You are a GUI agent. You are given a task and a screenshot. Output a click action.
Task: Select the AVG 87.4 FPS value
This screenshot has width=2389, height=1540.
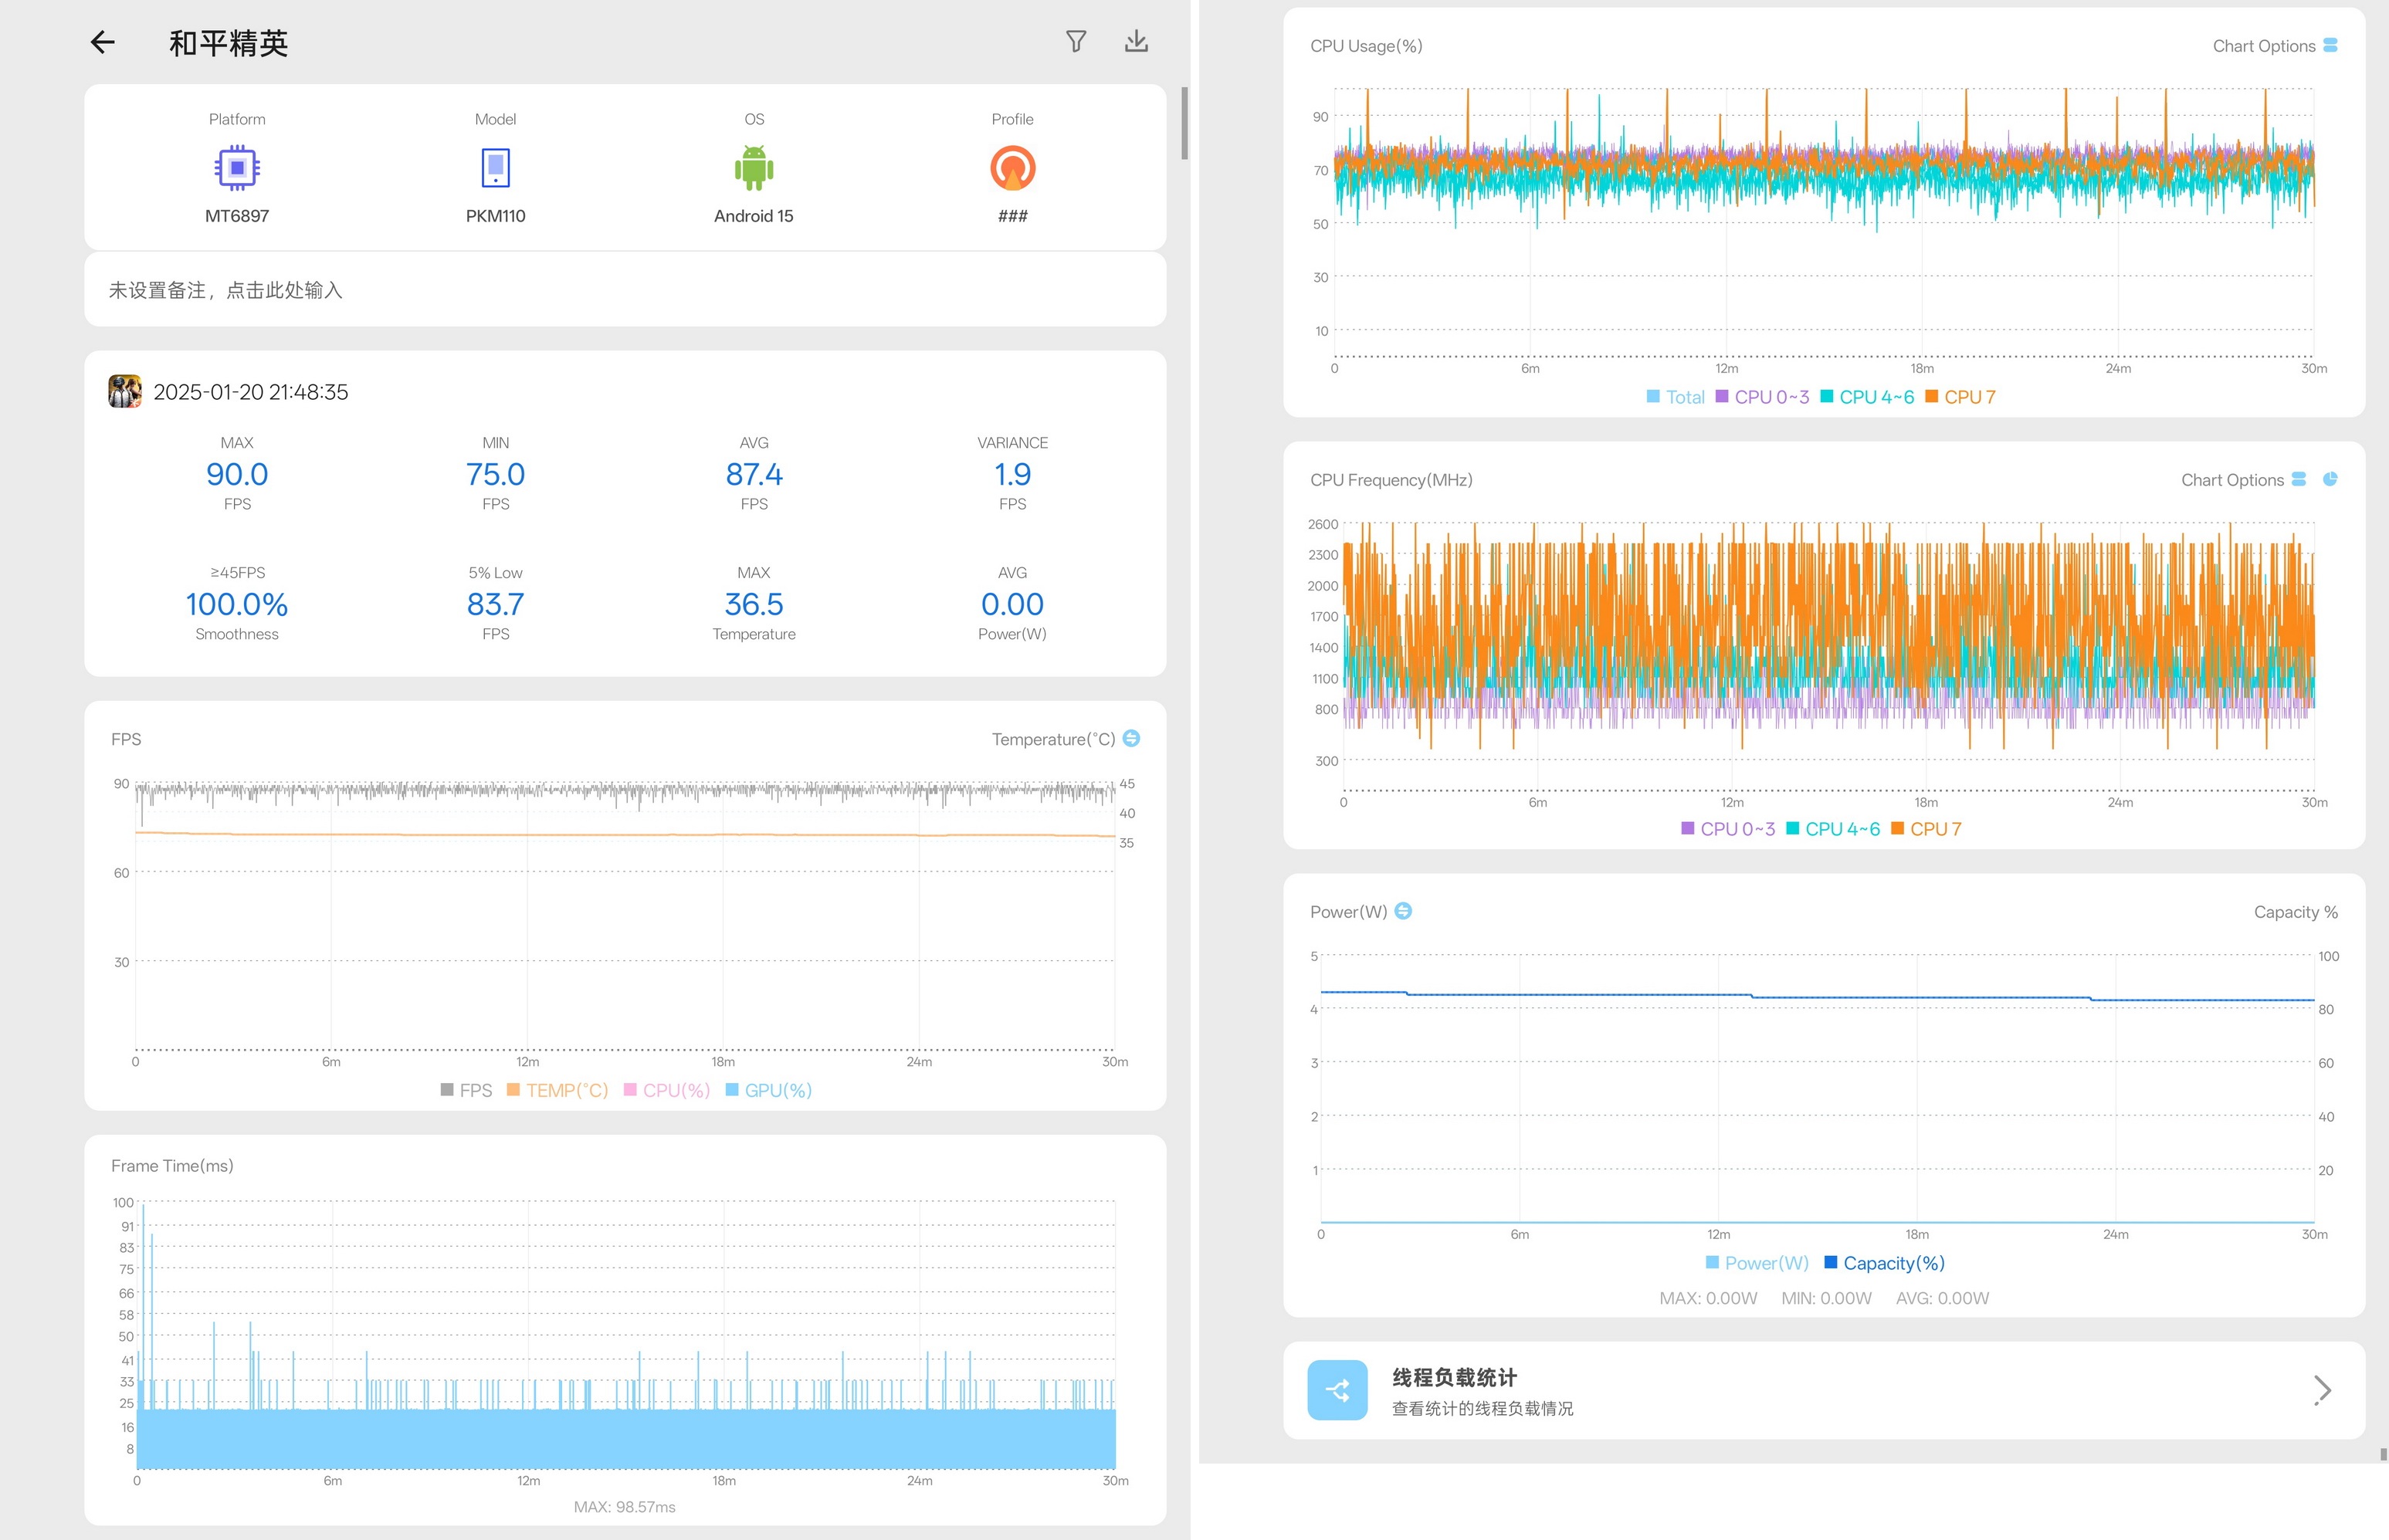click(754, 474)
